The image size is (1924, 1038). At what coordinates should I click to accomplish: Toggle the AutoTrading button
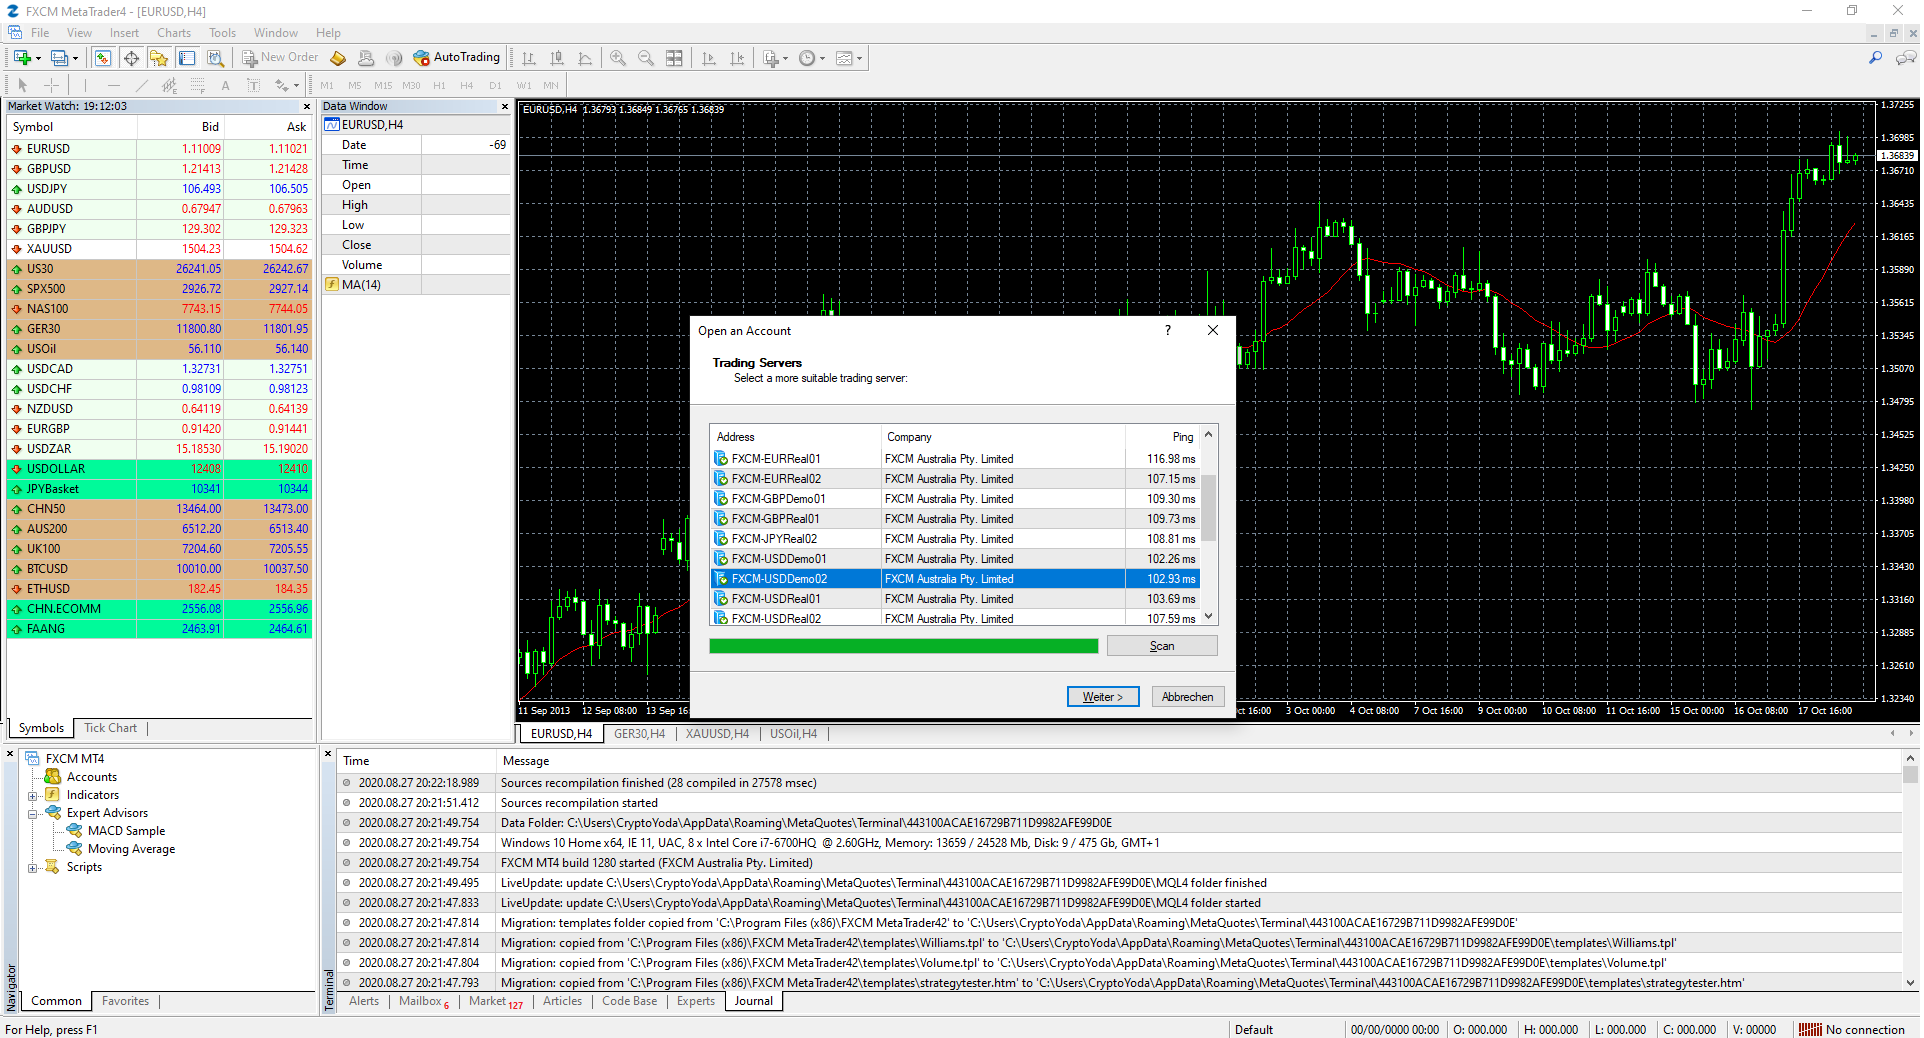tap(456, 58)
